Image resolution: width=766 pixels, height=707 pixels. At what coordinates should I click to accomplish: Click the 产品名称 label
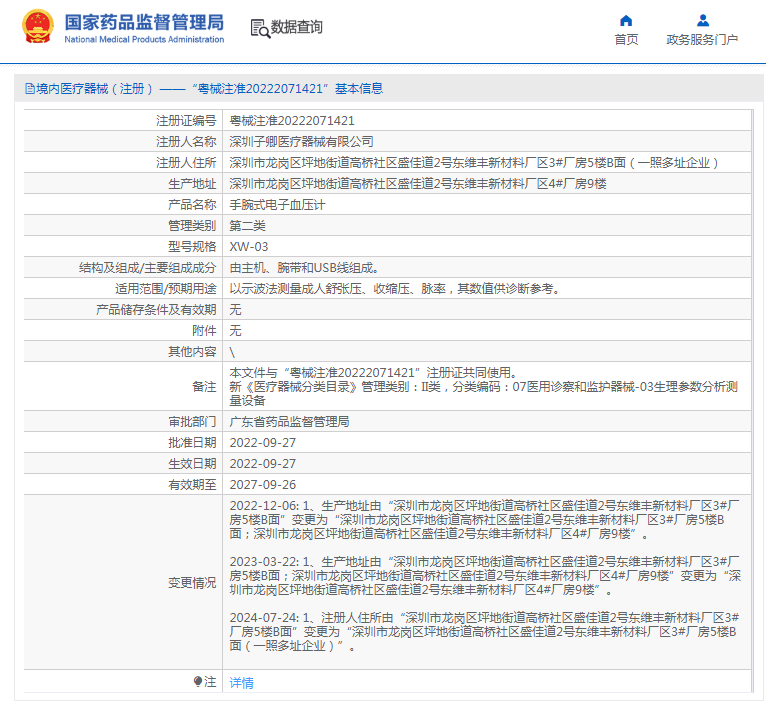pos(192,205)
